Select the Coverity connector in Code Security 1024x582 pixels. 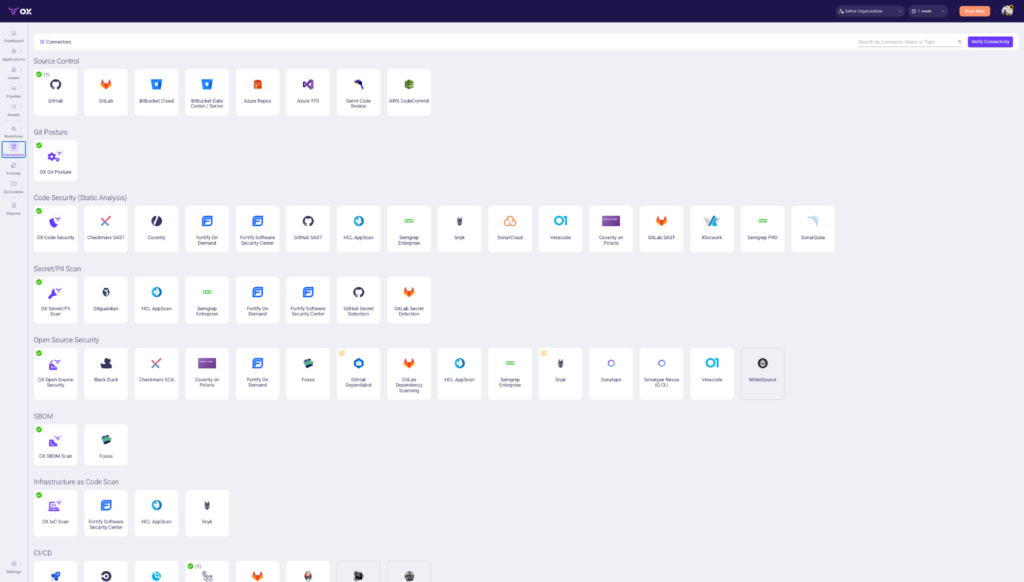(156, 229)
